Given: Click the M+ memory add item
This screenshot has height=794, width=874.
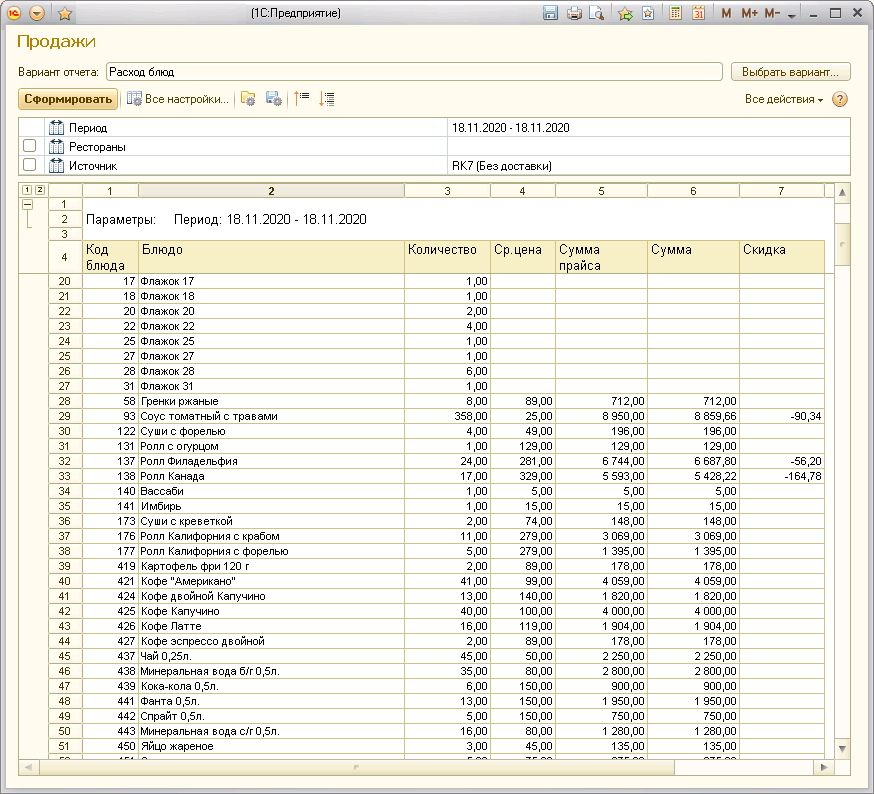Looking at the screenshot, I should (749, 13).
